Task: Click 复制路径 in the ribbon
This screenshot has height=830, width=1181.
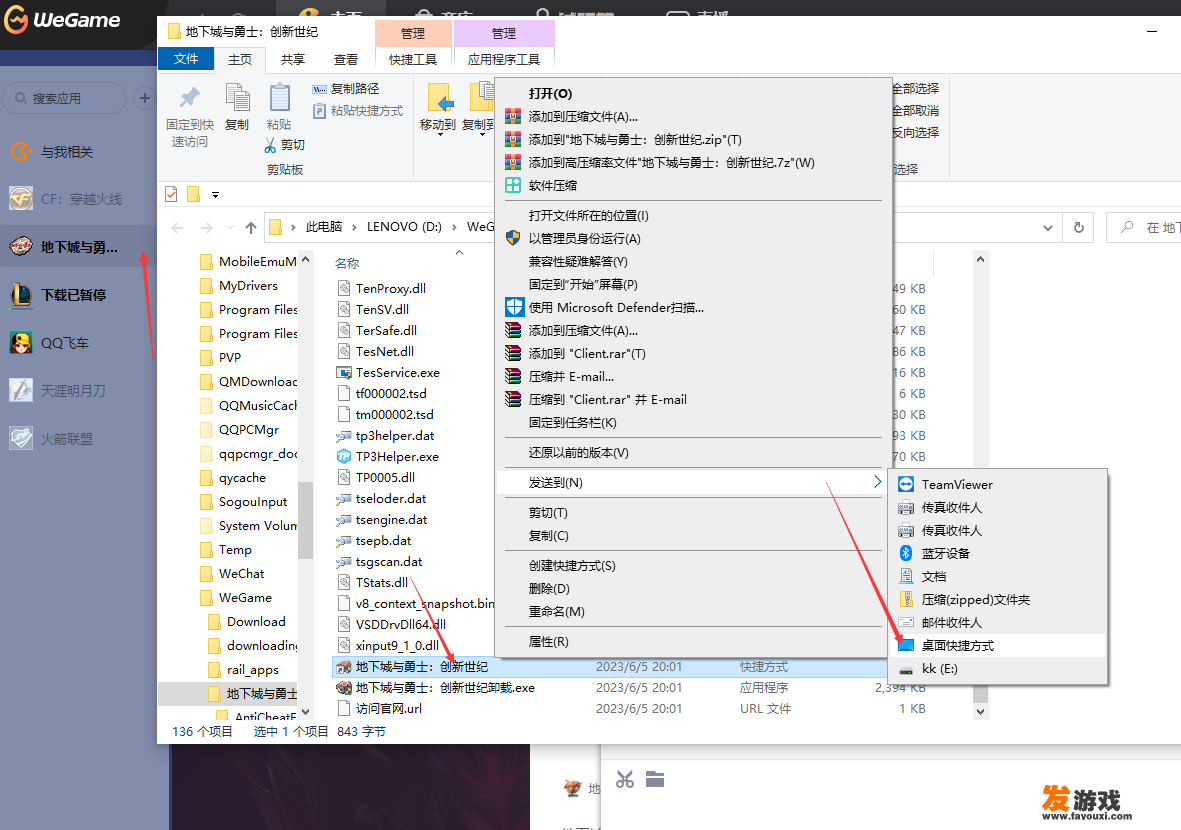Action: [x=346, y=89]
